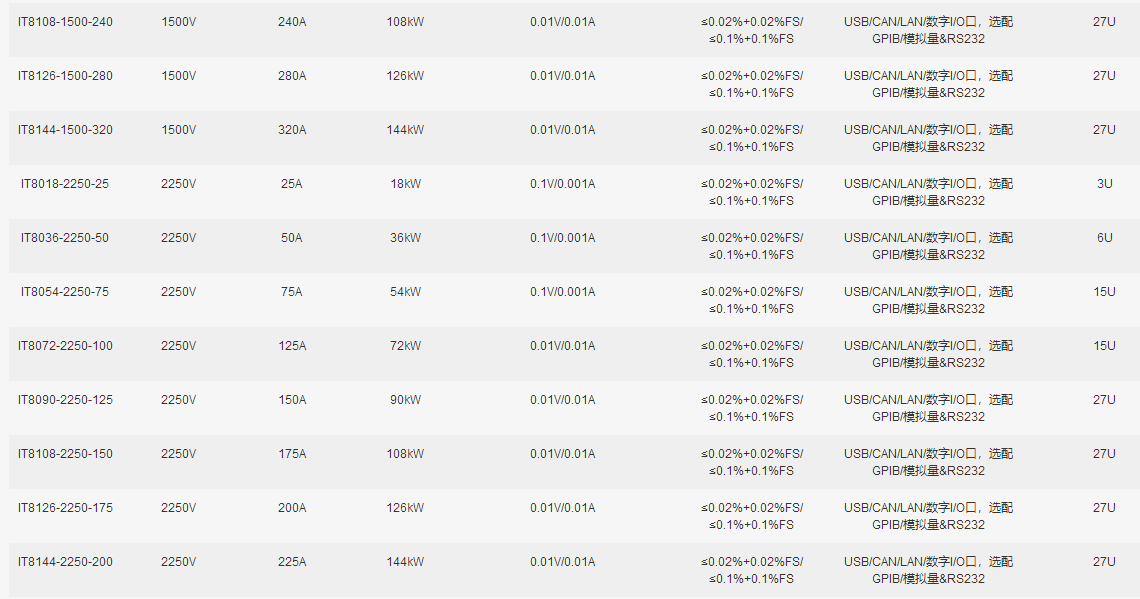Click the 3U height value
Image resolution: width=1140 pixels, height=599 pixels.
click(x=1104, y=184)
